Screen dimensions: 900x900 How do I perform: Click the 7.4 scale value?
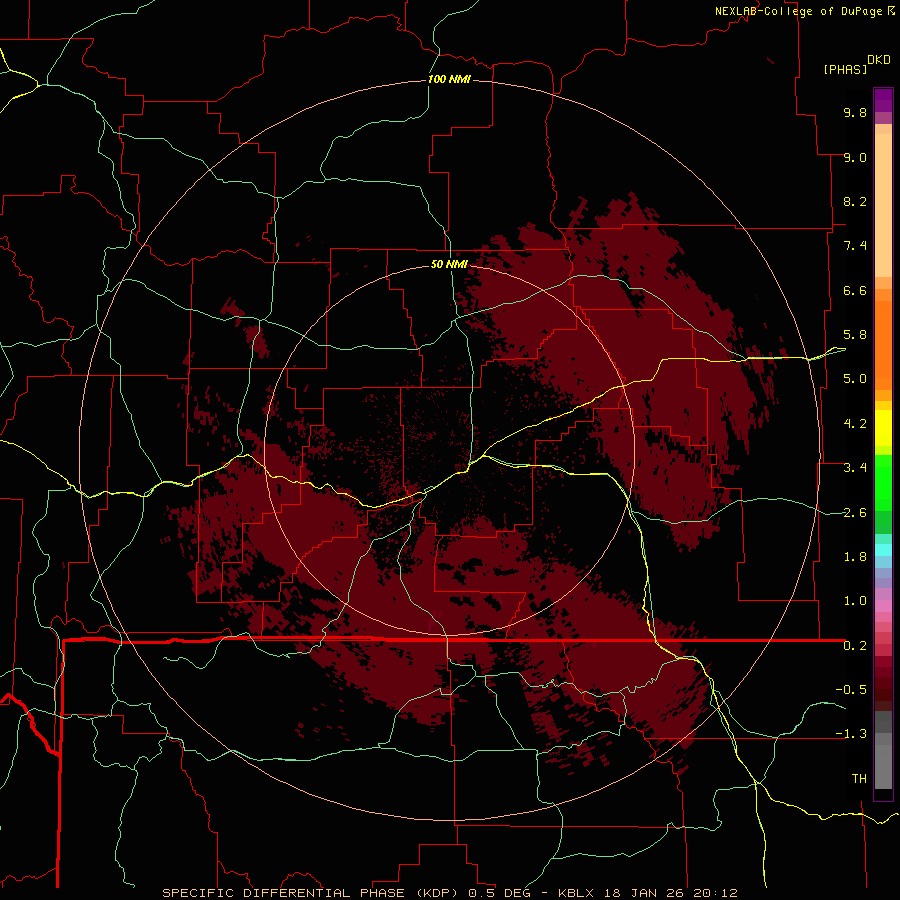[x=855, y=246]
